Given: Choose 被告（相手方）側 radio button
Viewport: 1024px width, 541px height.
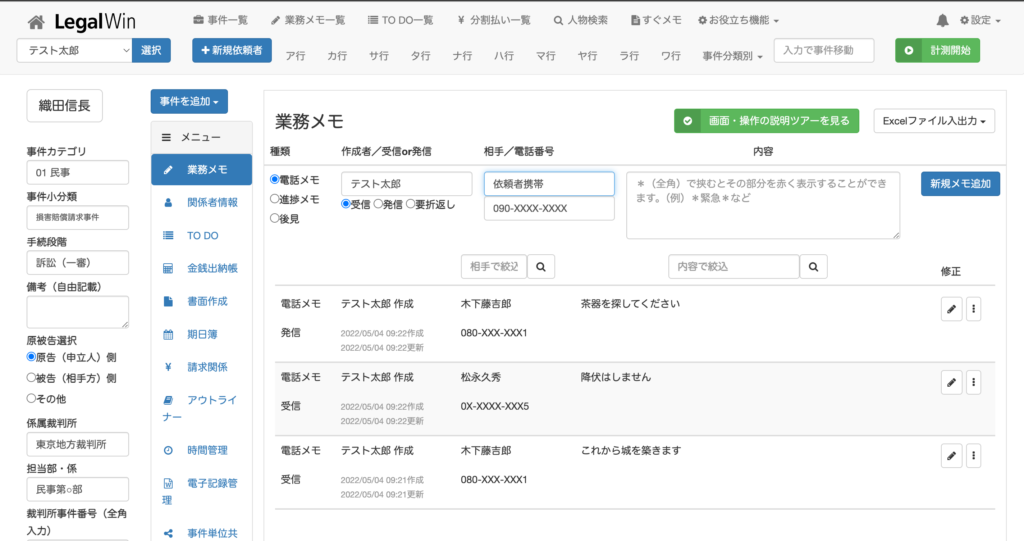Looking at the screenshot, I should 31,378.
